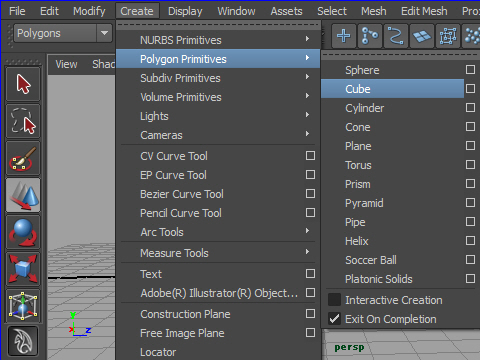This screenshot has width=480, height=360.
Task: Open Cone options box
Action: click(x=470, y=127)
